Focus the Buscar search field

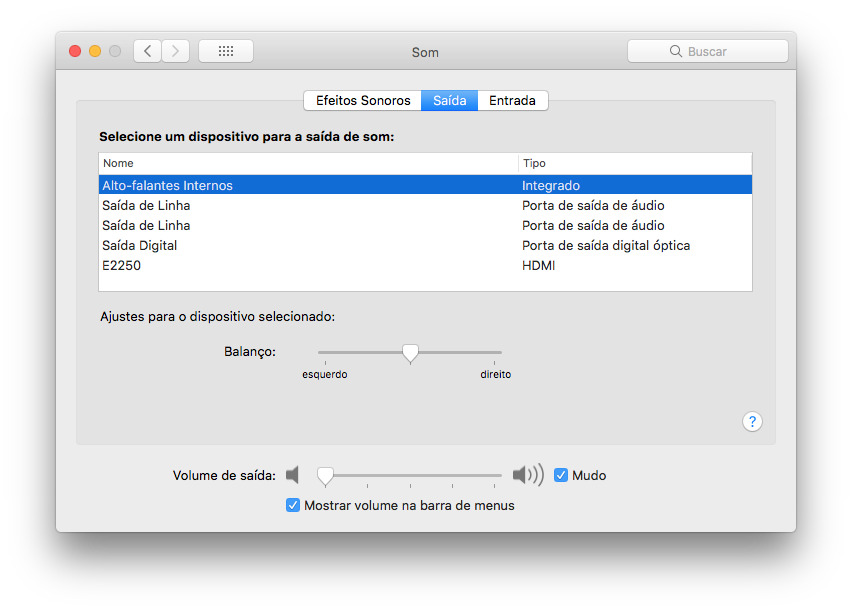point(707,51)
